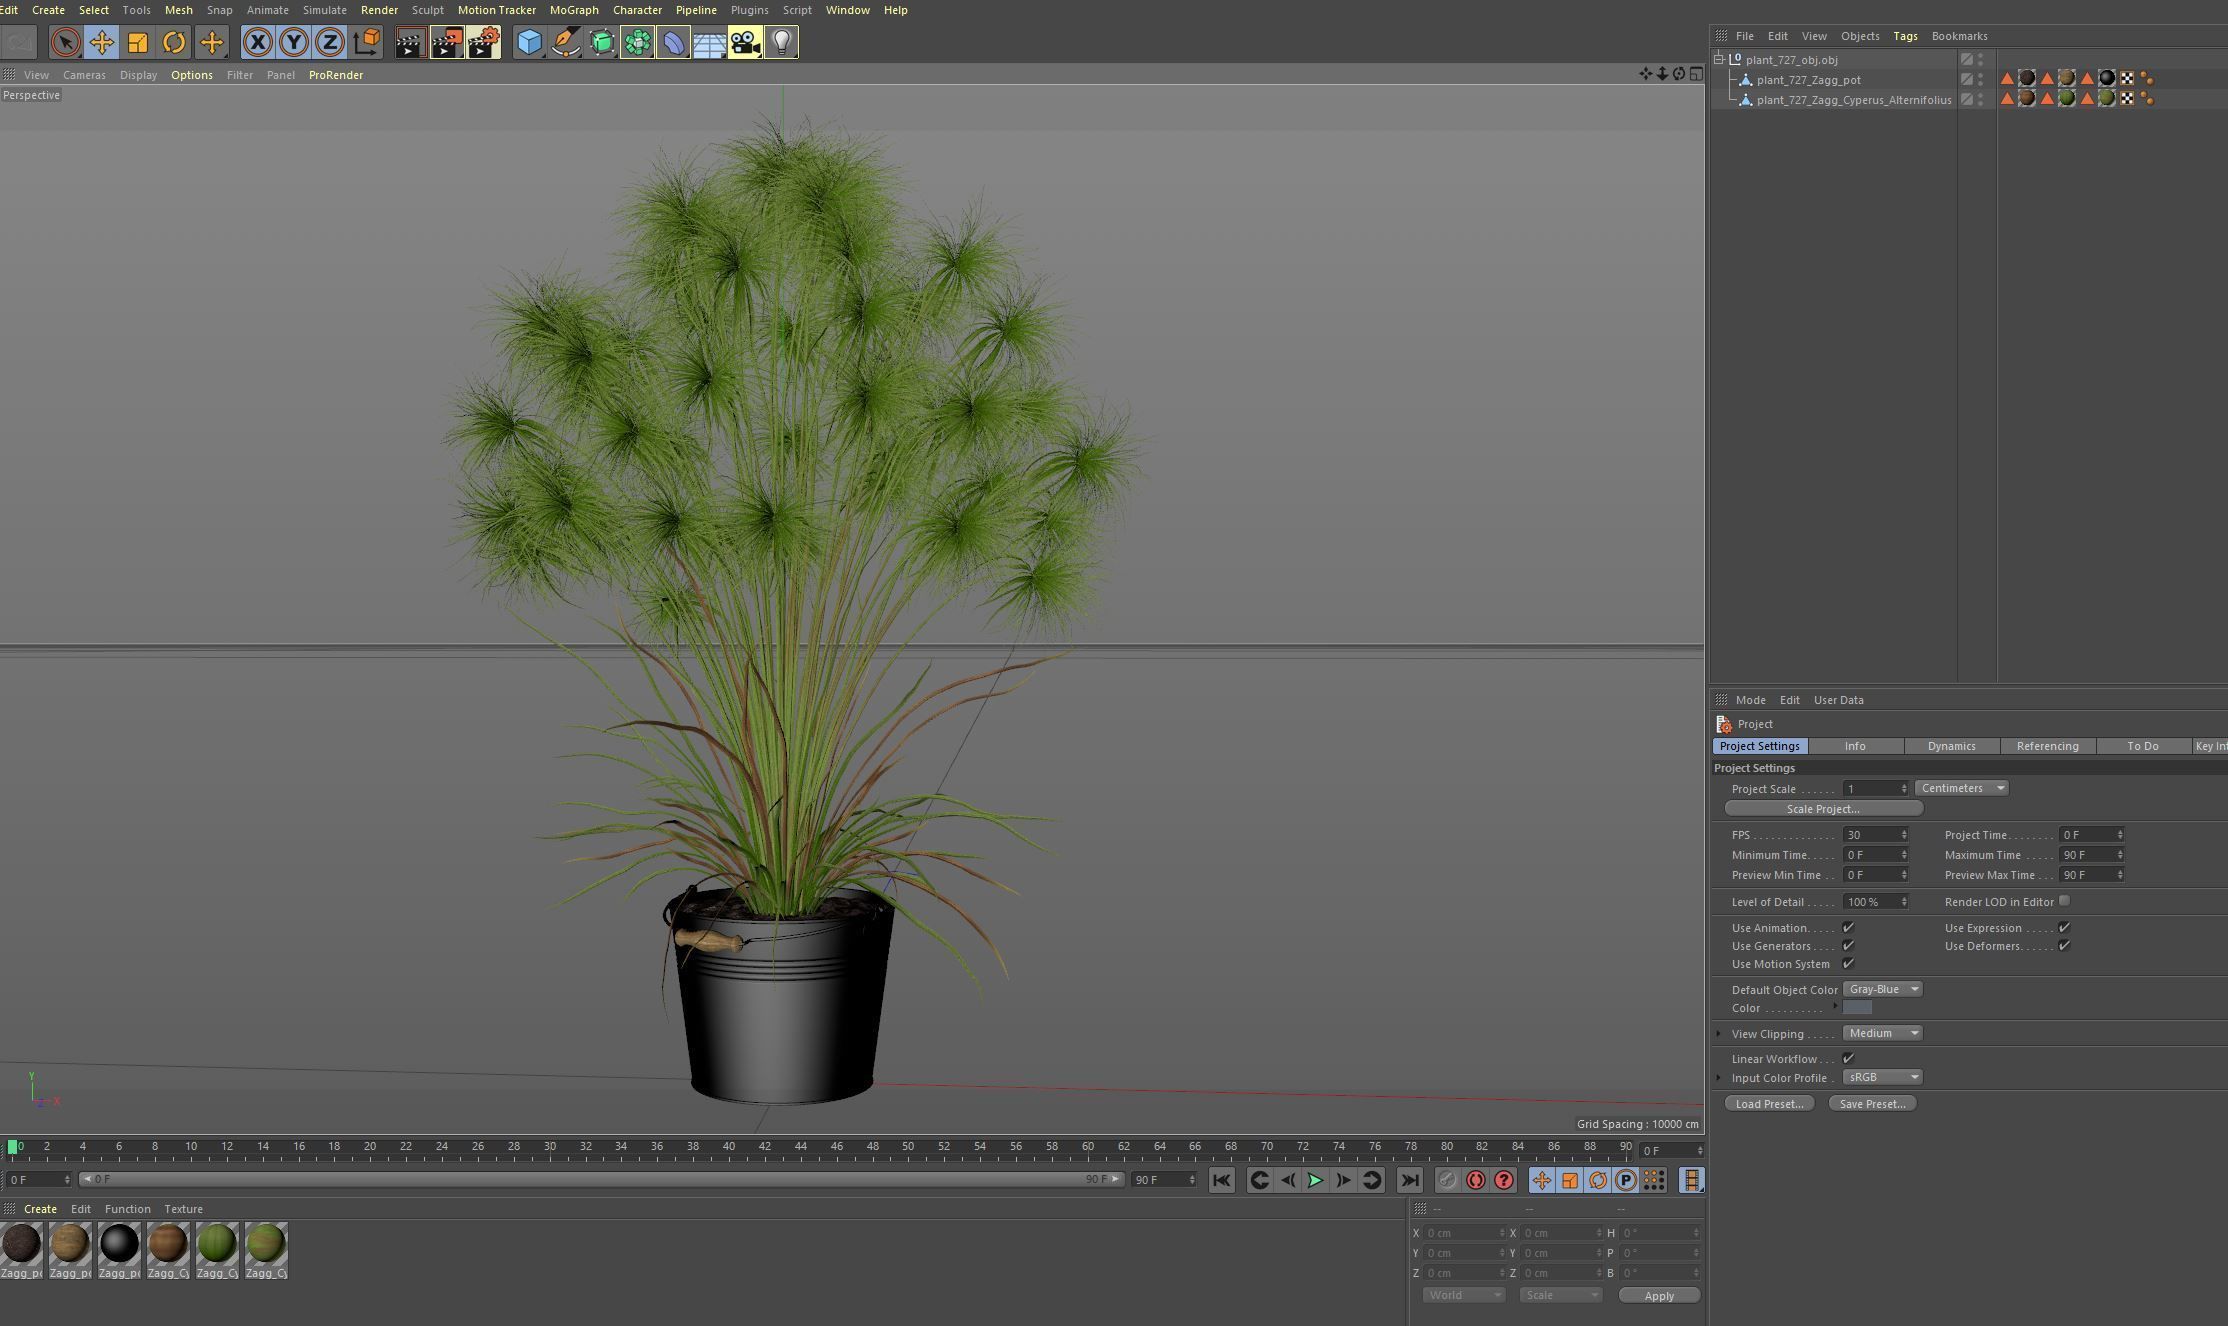Open View Clipping Medium dropdown

coord(1883,1033)
